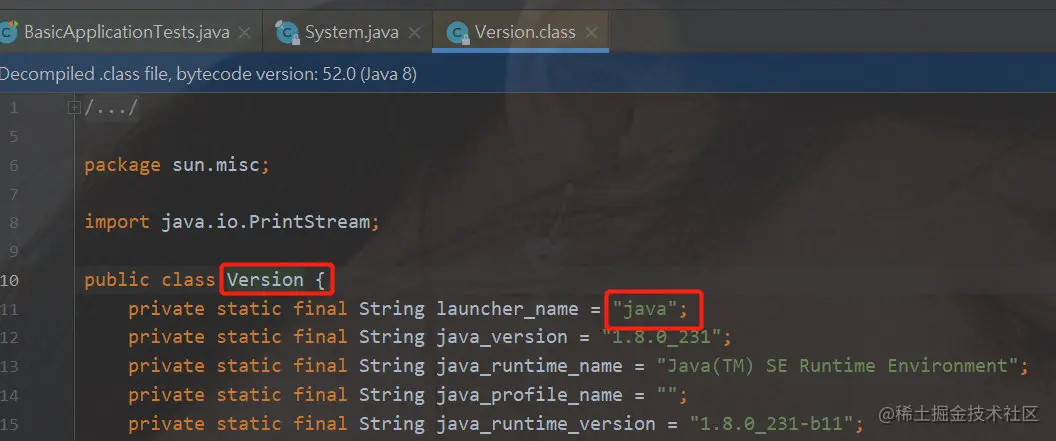Viewport: 1056px width, 441px height.
Task: Click the "java" string literal
Action: click(x=645, y=309)
